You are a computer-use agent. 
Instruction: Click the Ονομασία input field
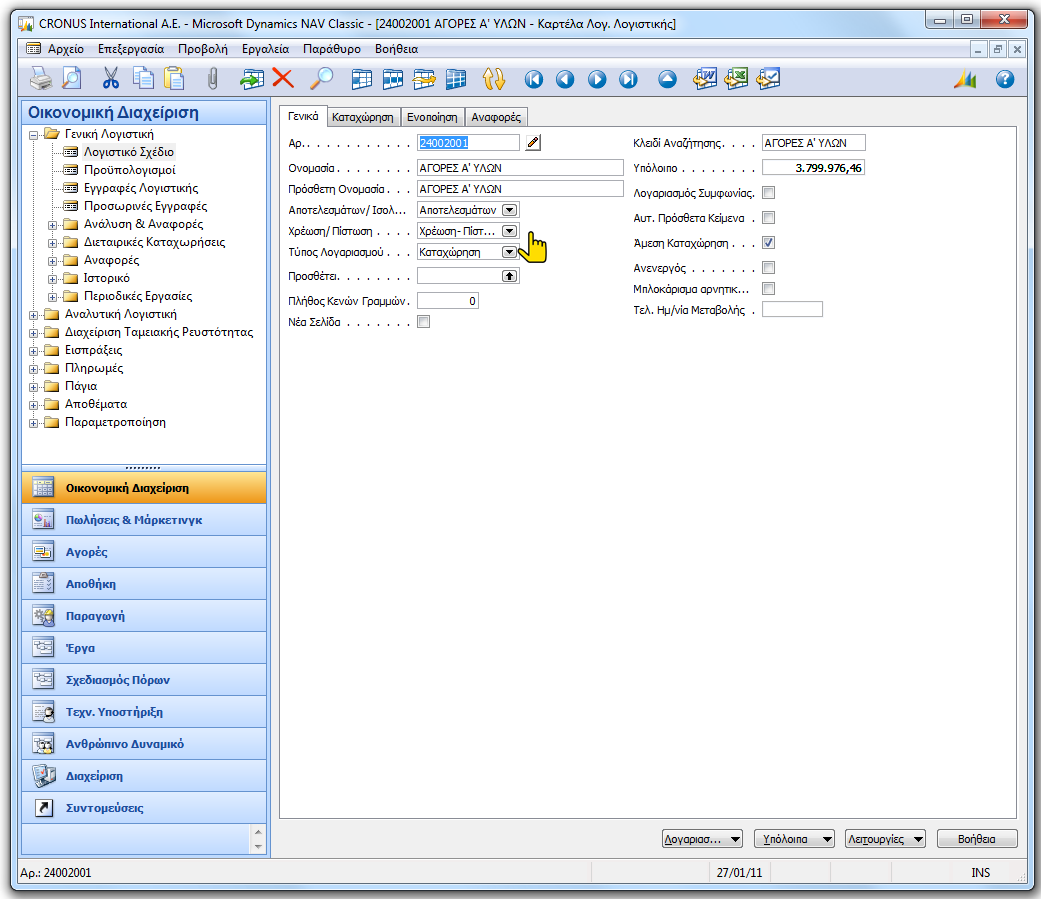(520, 168)
